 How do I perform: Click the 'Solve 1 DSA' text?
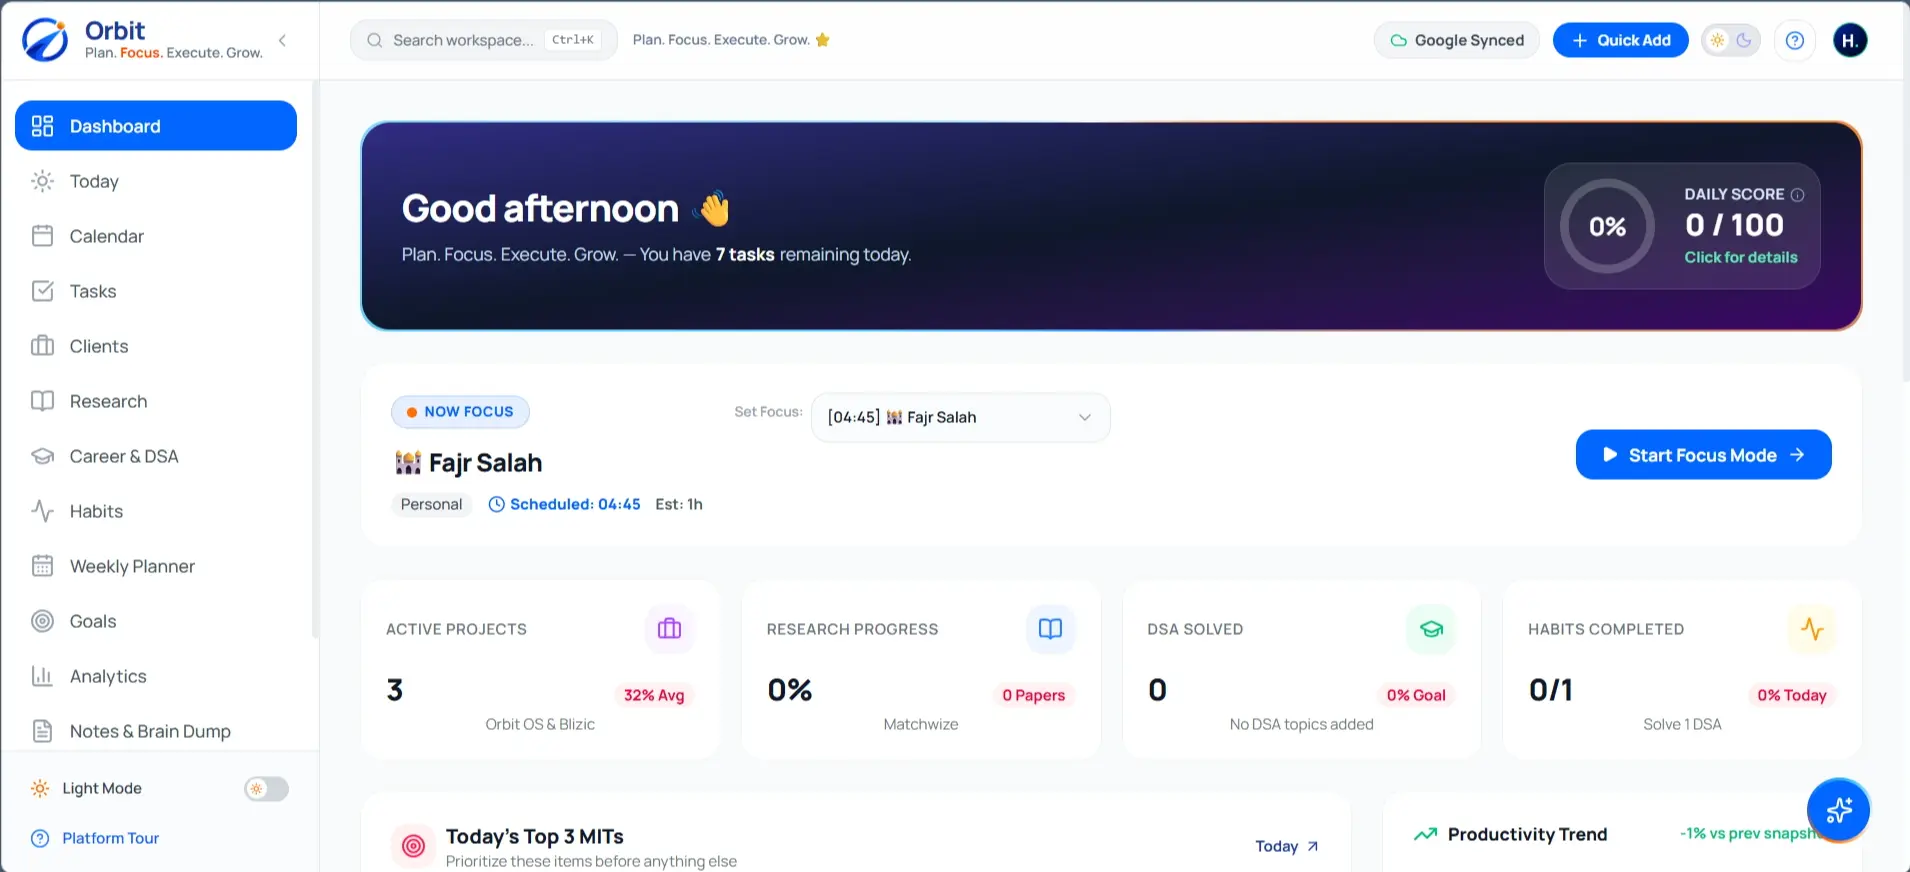[x=1682, y=724]
